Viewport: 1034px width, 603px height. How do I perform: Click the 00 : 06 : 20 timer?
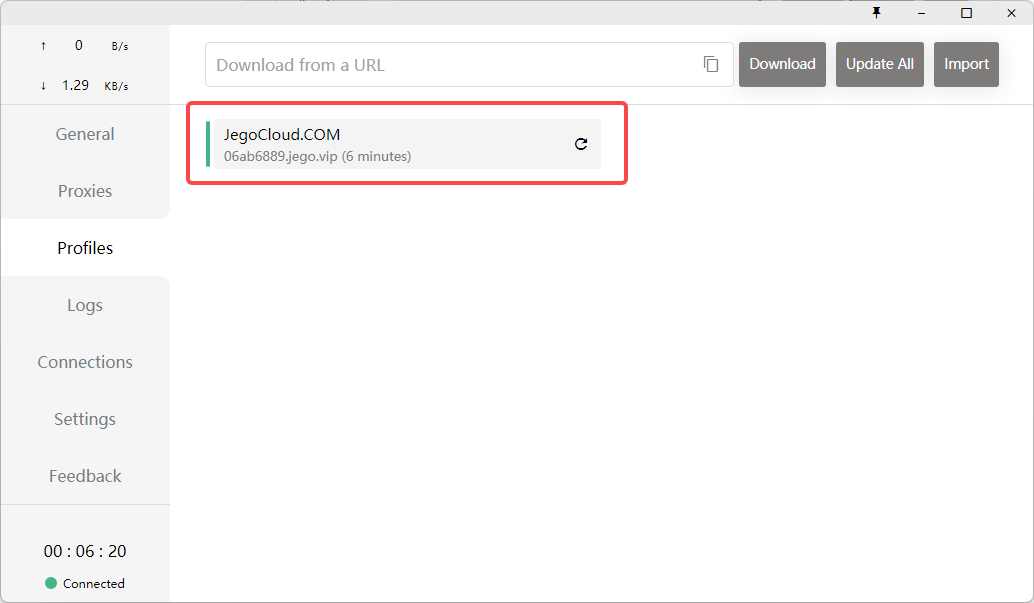pos(85,551)
